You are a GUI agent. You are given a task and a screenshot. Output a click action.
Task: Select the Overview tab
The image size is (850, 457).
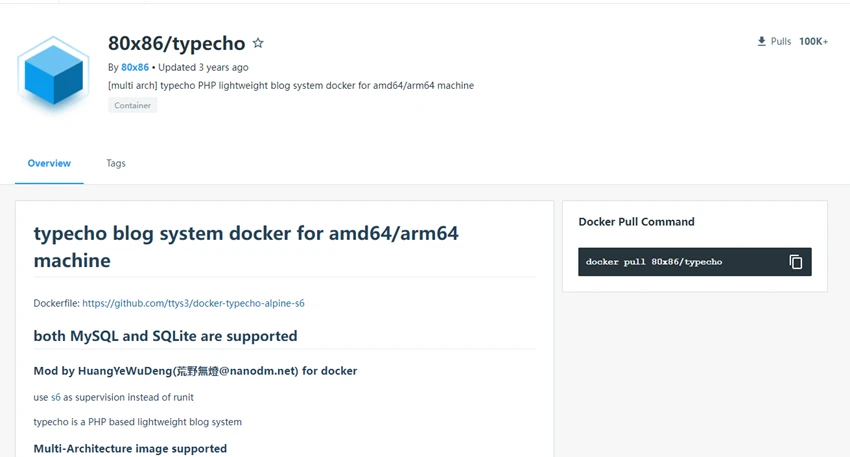49,163
